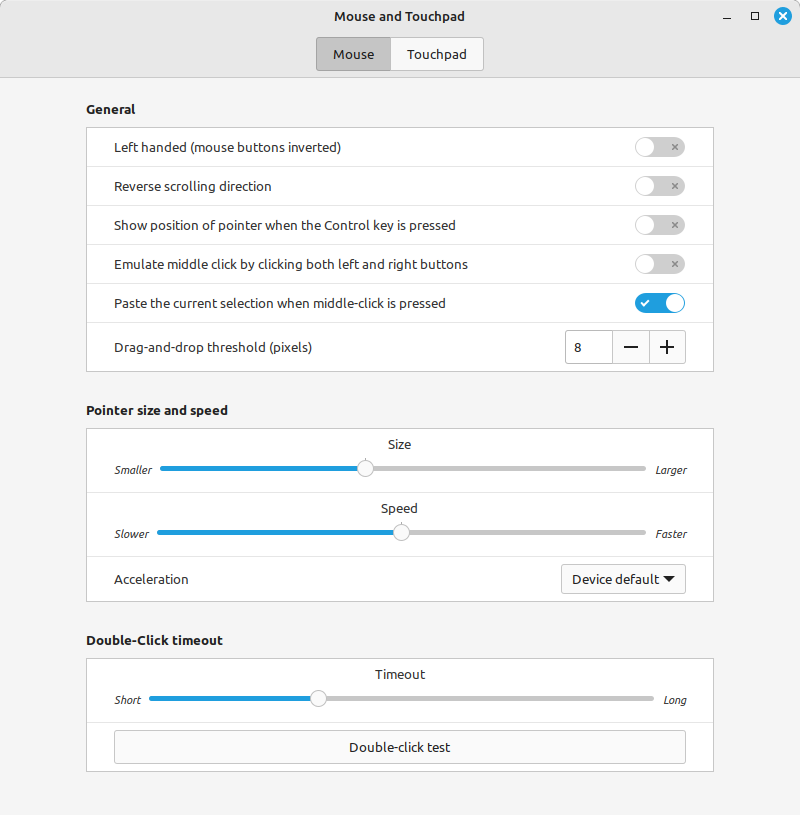Screen dimensions: 800x815
Task: Click the pointer Size slider handle
Action: click(365, 469)
